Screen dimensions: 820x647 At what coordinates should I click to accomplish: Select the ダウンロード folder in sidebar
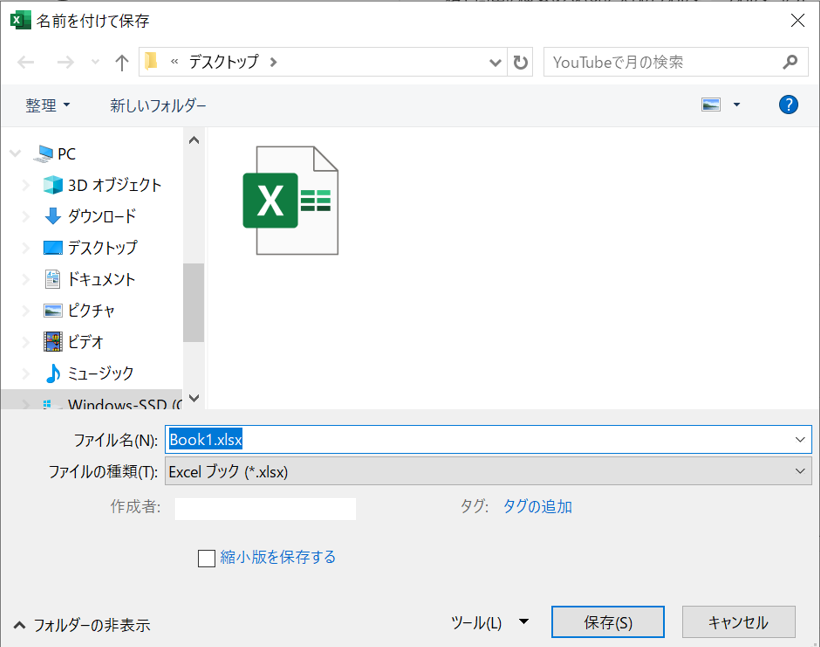(101, 216)
